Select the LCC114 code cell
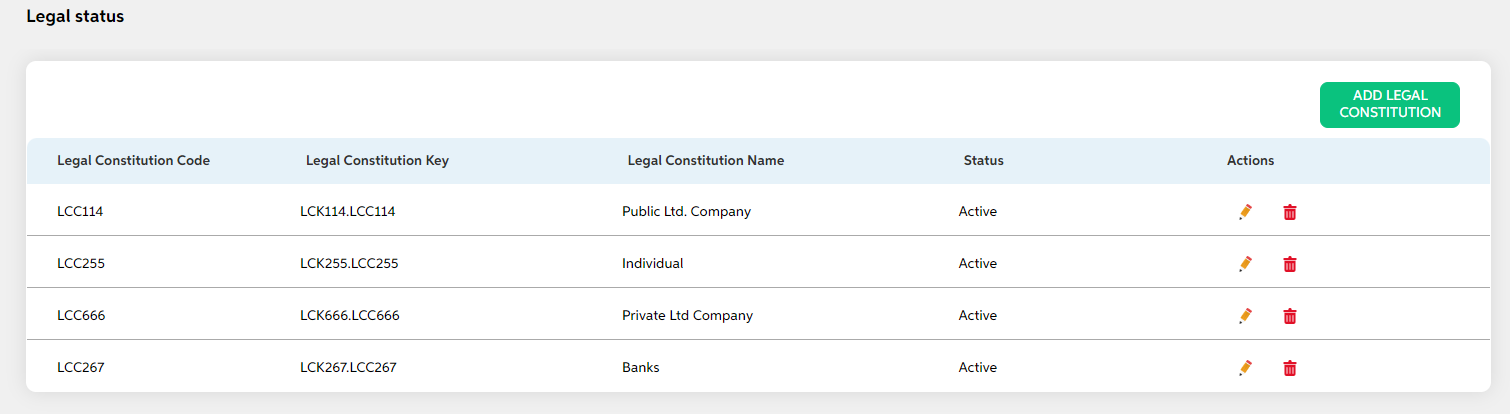The image size is (1510, 414). (x=81, y=212)
